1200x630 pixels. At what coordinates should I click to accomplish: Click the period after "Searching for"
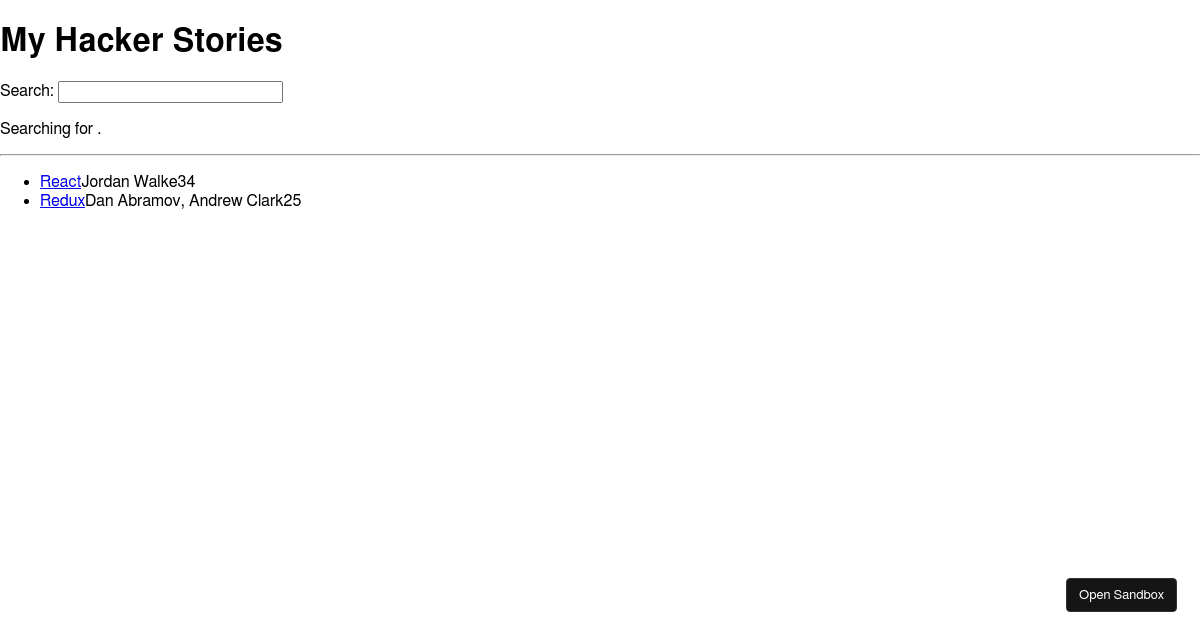[x=99, y=130]
